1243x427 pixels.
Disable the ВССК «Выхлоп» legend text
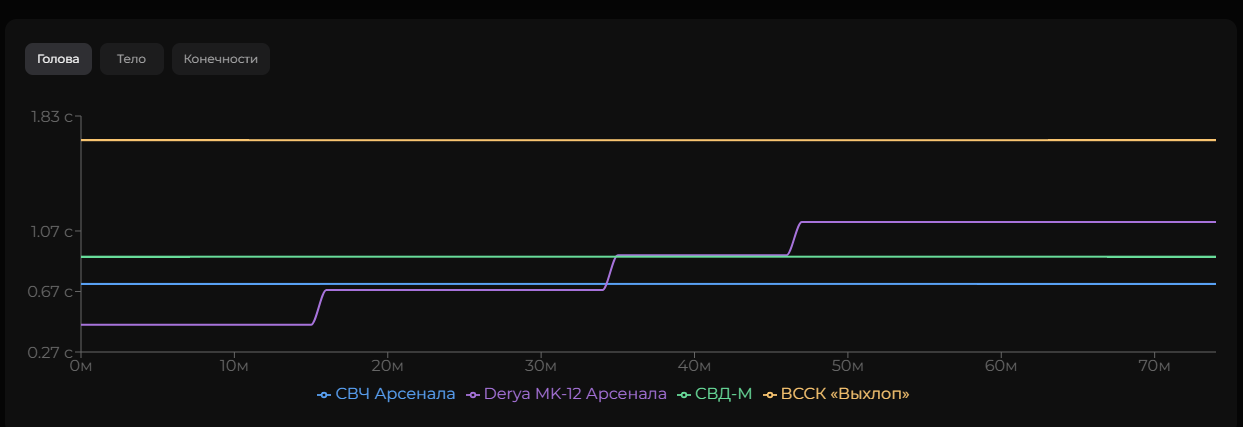(845, 394)
